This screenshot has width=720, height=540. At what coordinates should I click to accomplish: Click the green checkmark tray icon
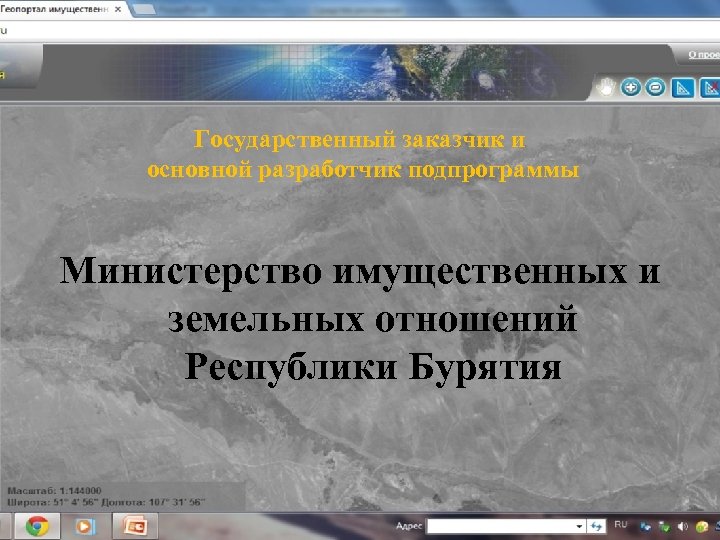[x=664, y=527]
